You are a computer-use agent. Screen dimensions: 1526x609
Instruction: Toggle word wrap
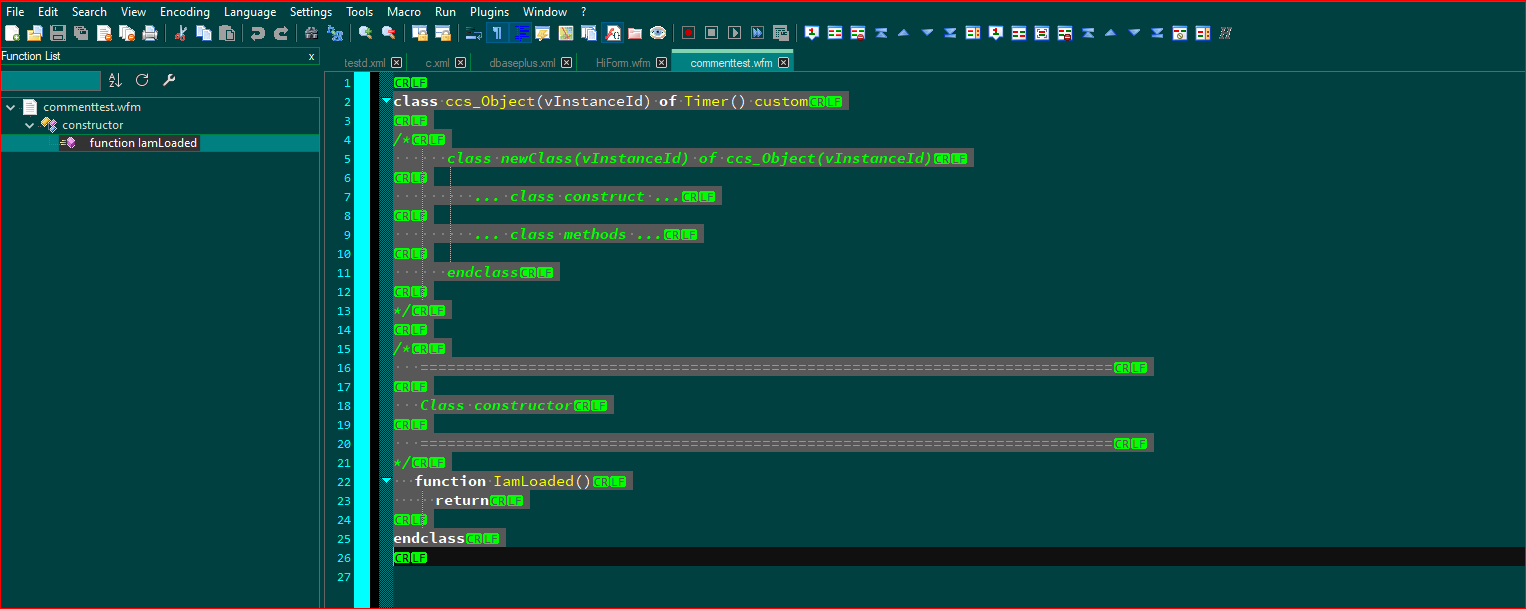pyautogui.click(x=474, y=33)
